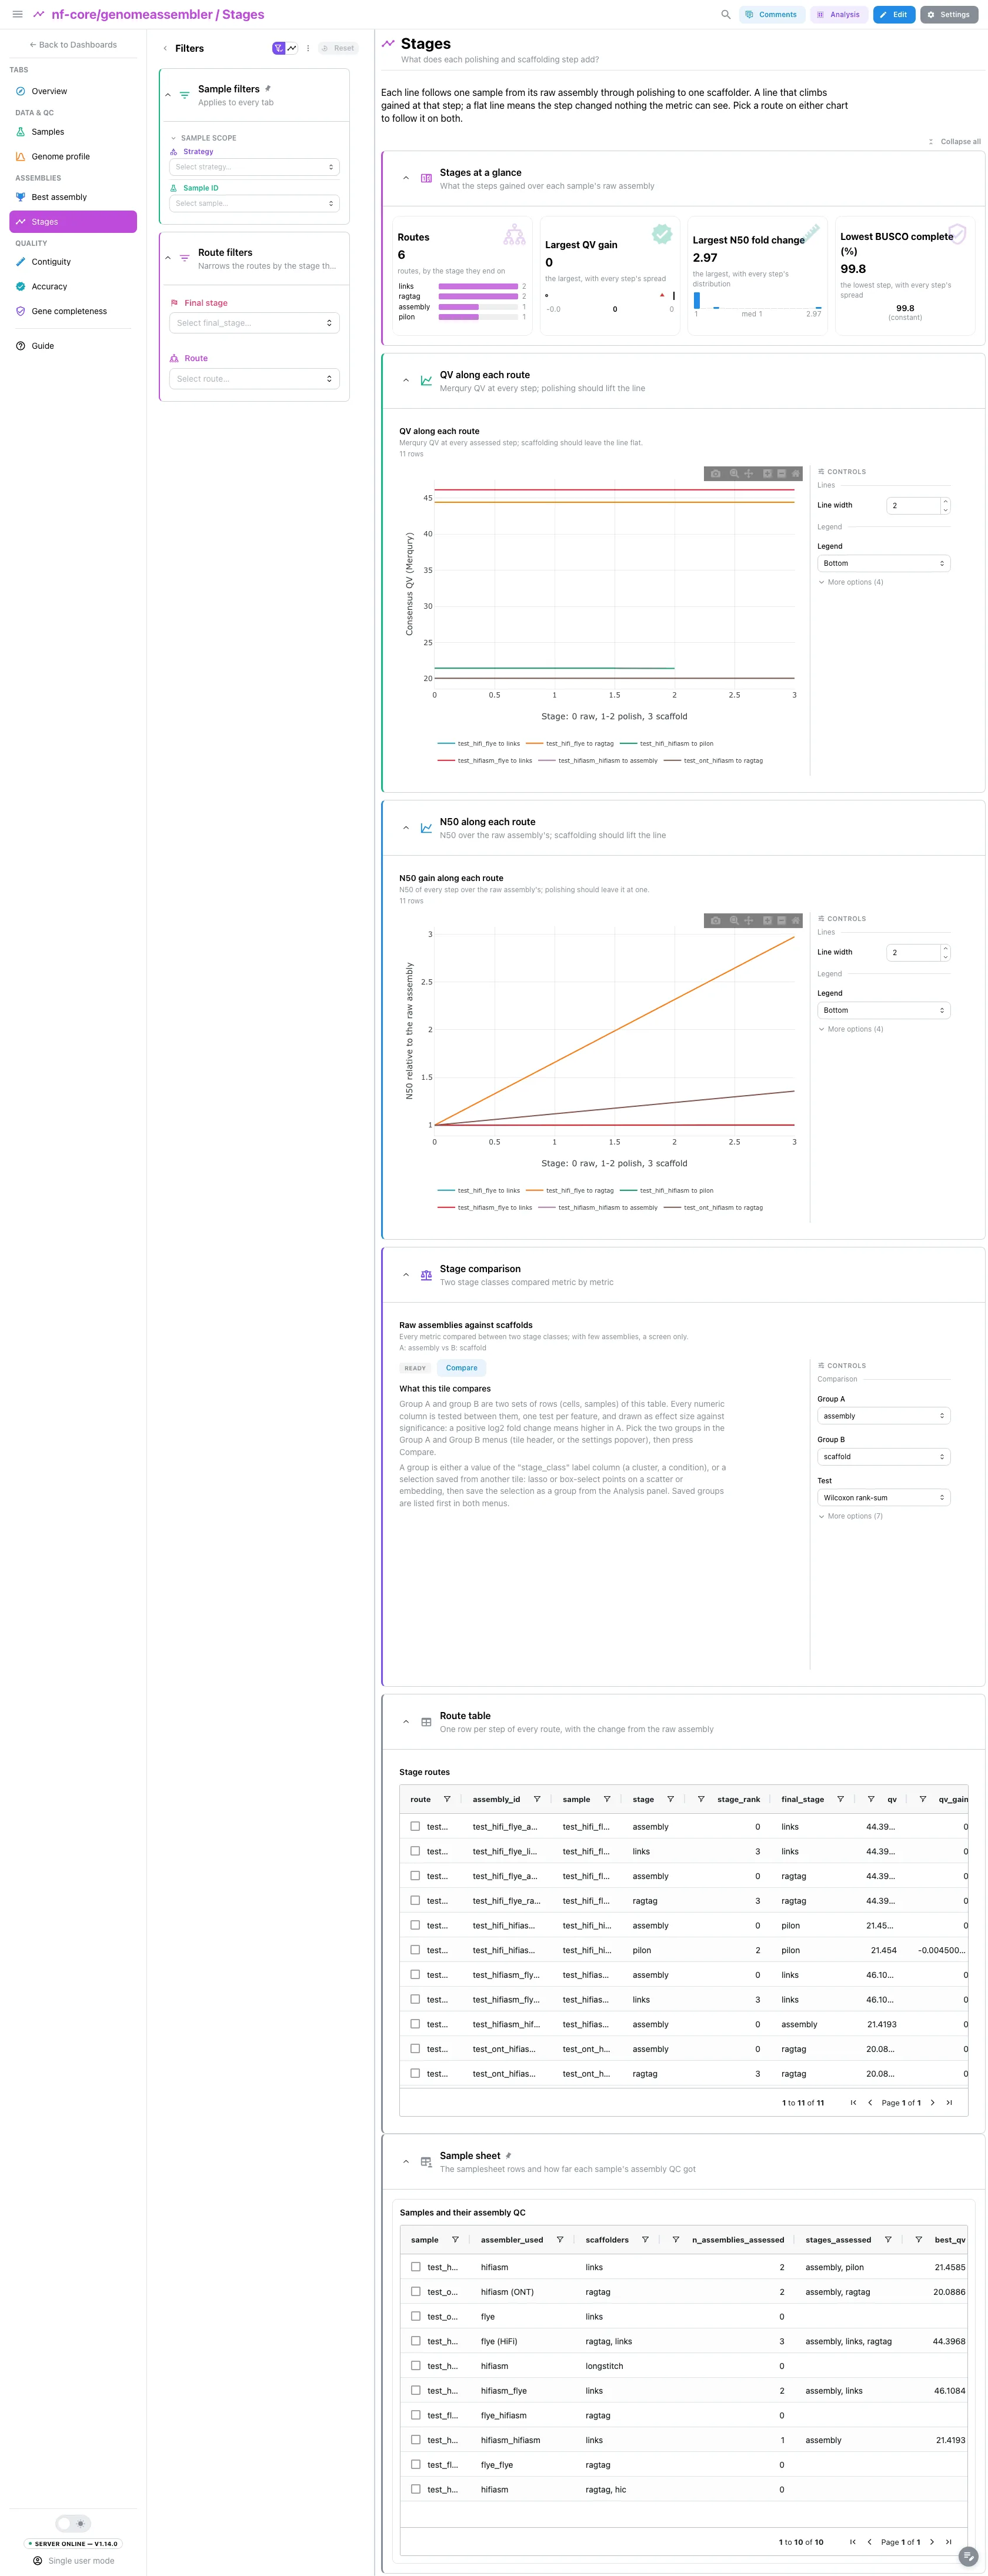Download QV chart snapshot with camera icon
The image size is (988, 2576).
715,473
